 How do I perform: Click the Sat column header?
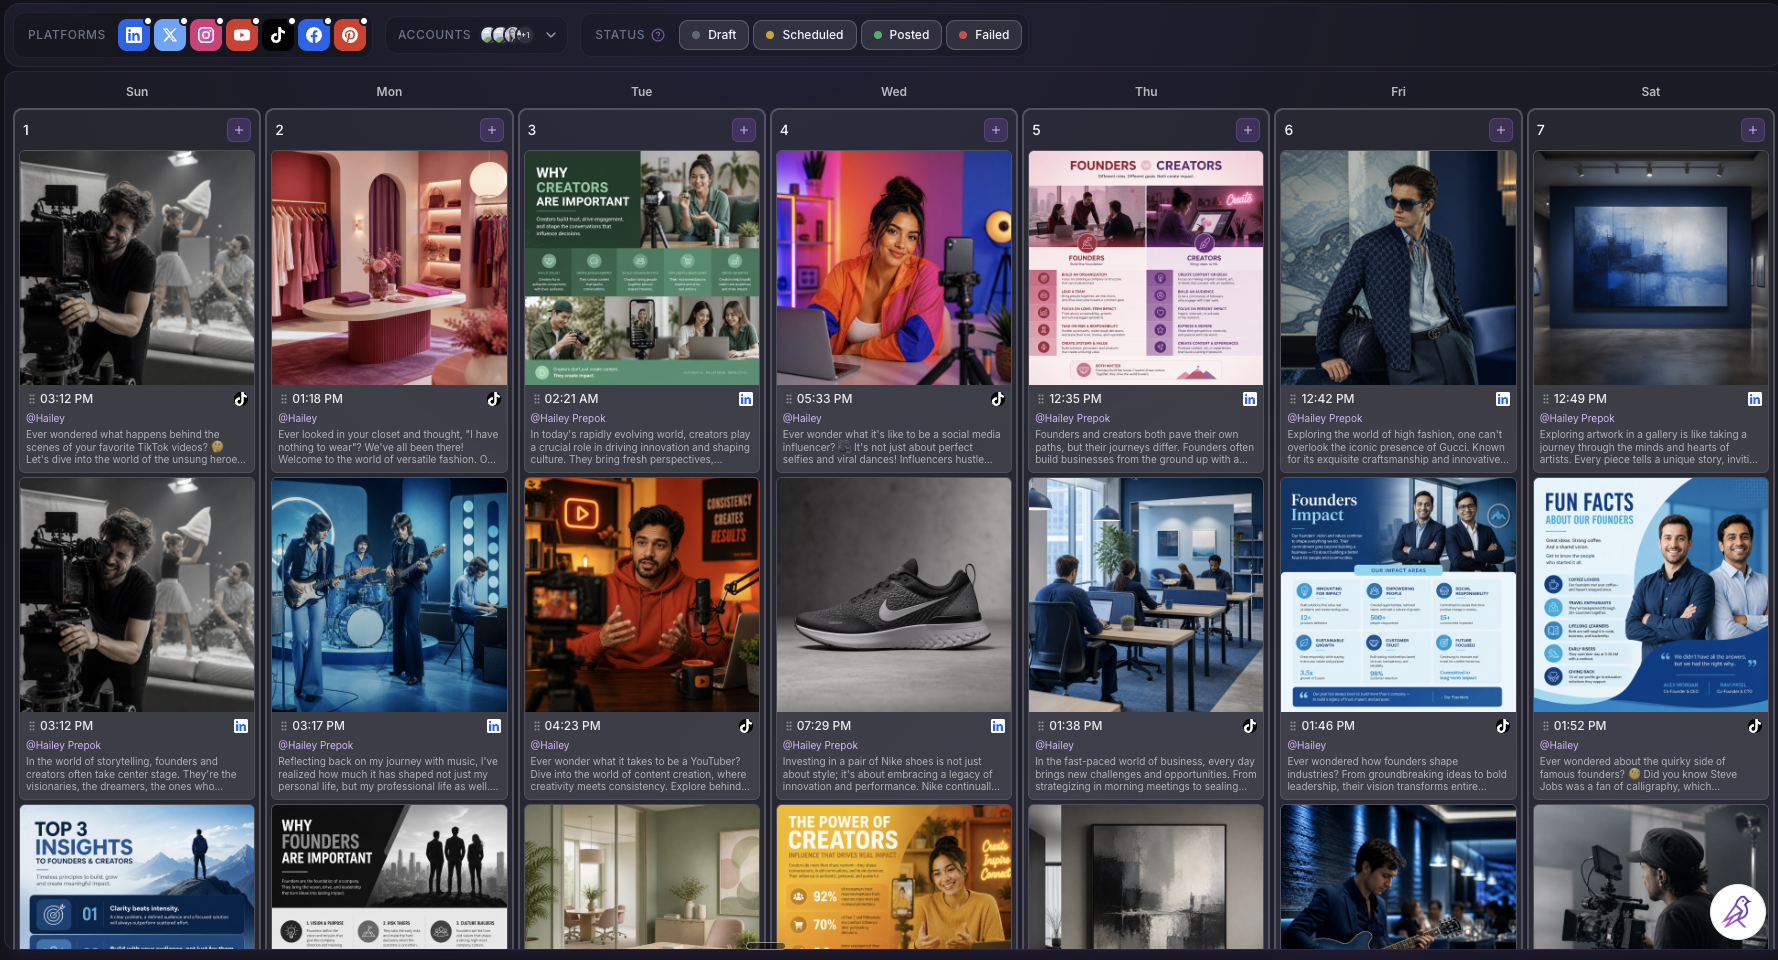[x=1650, y=92]
